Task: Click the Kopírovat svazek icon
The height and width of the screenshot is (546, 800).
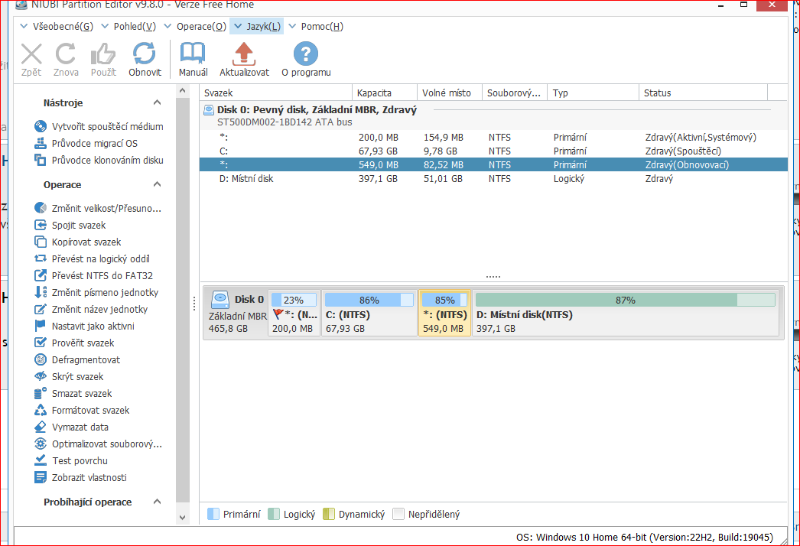Action: coord(40,241)
